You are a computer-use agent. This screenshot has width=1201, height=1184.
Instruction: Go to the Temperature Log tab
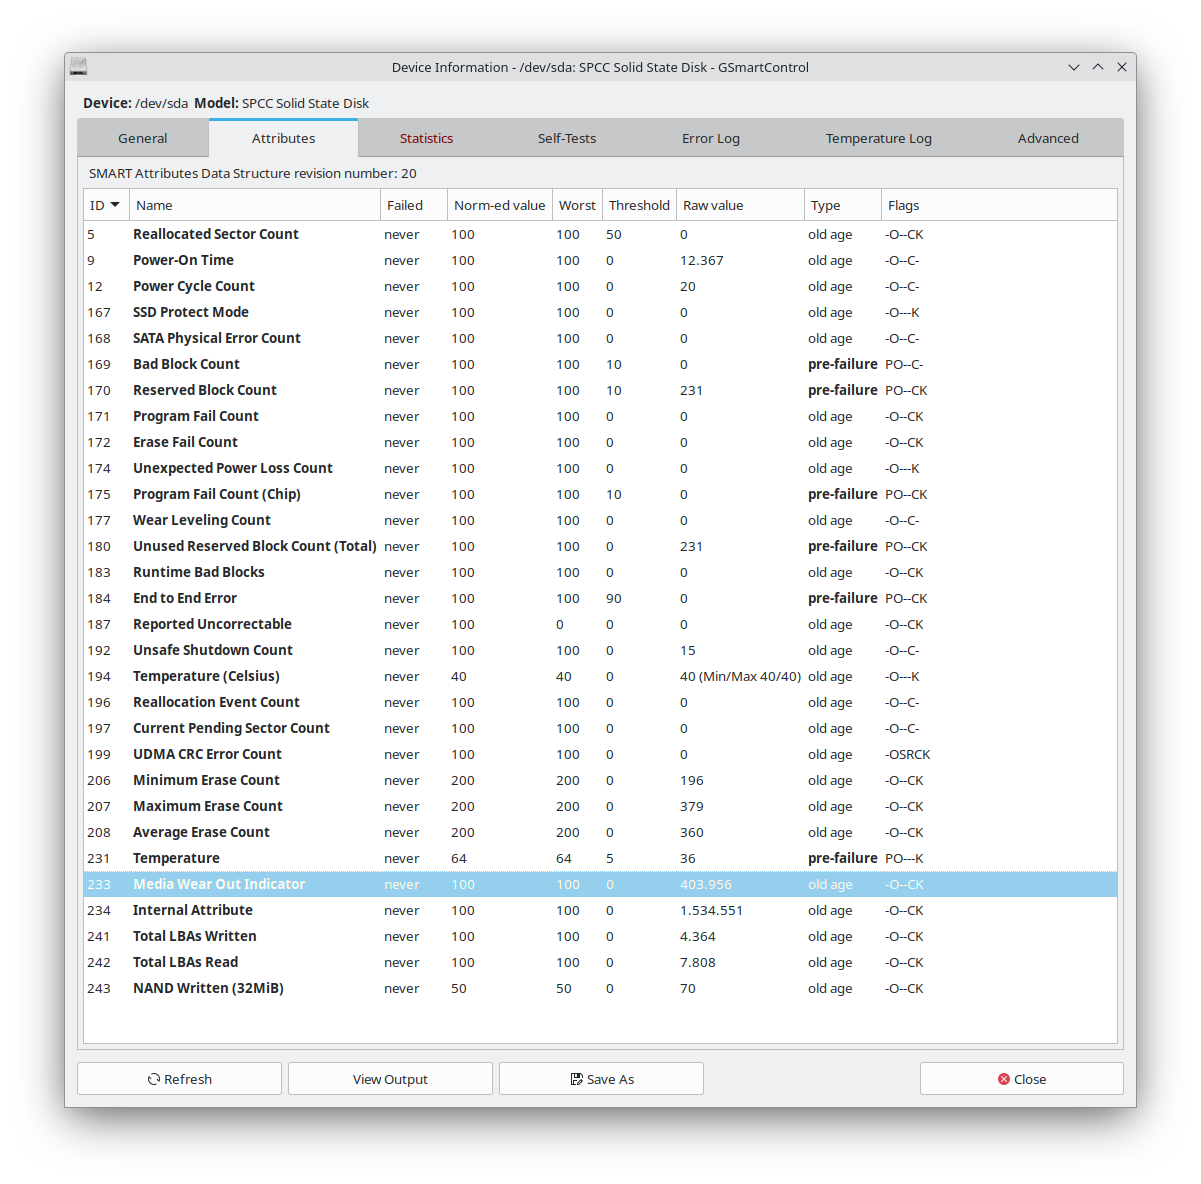tap(879, 139)
